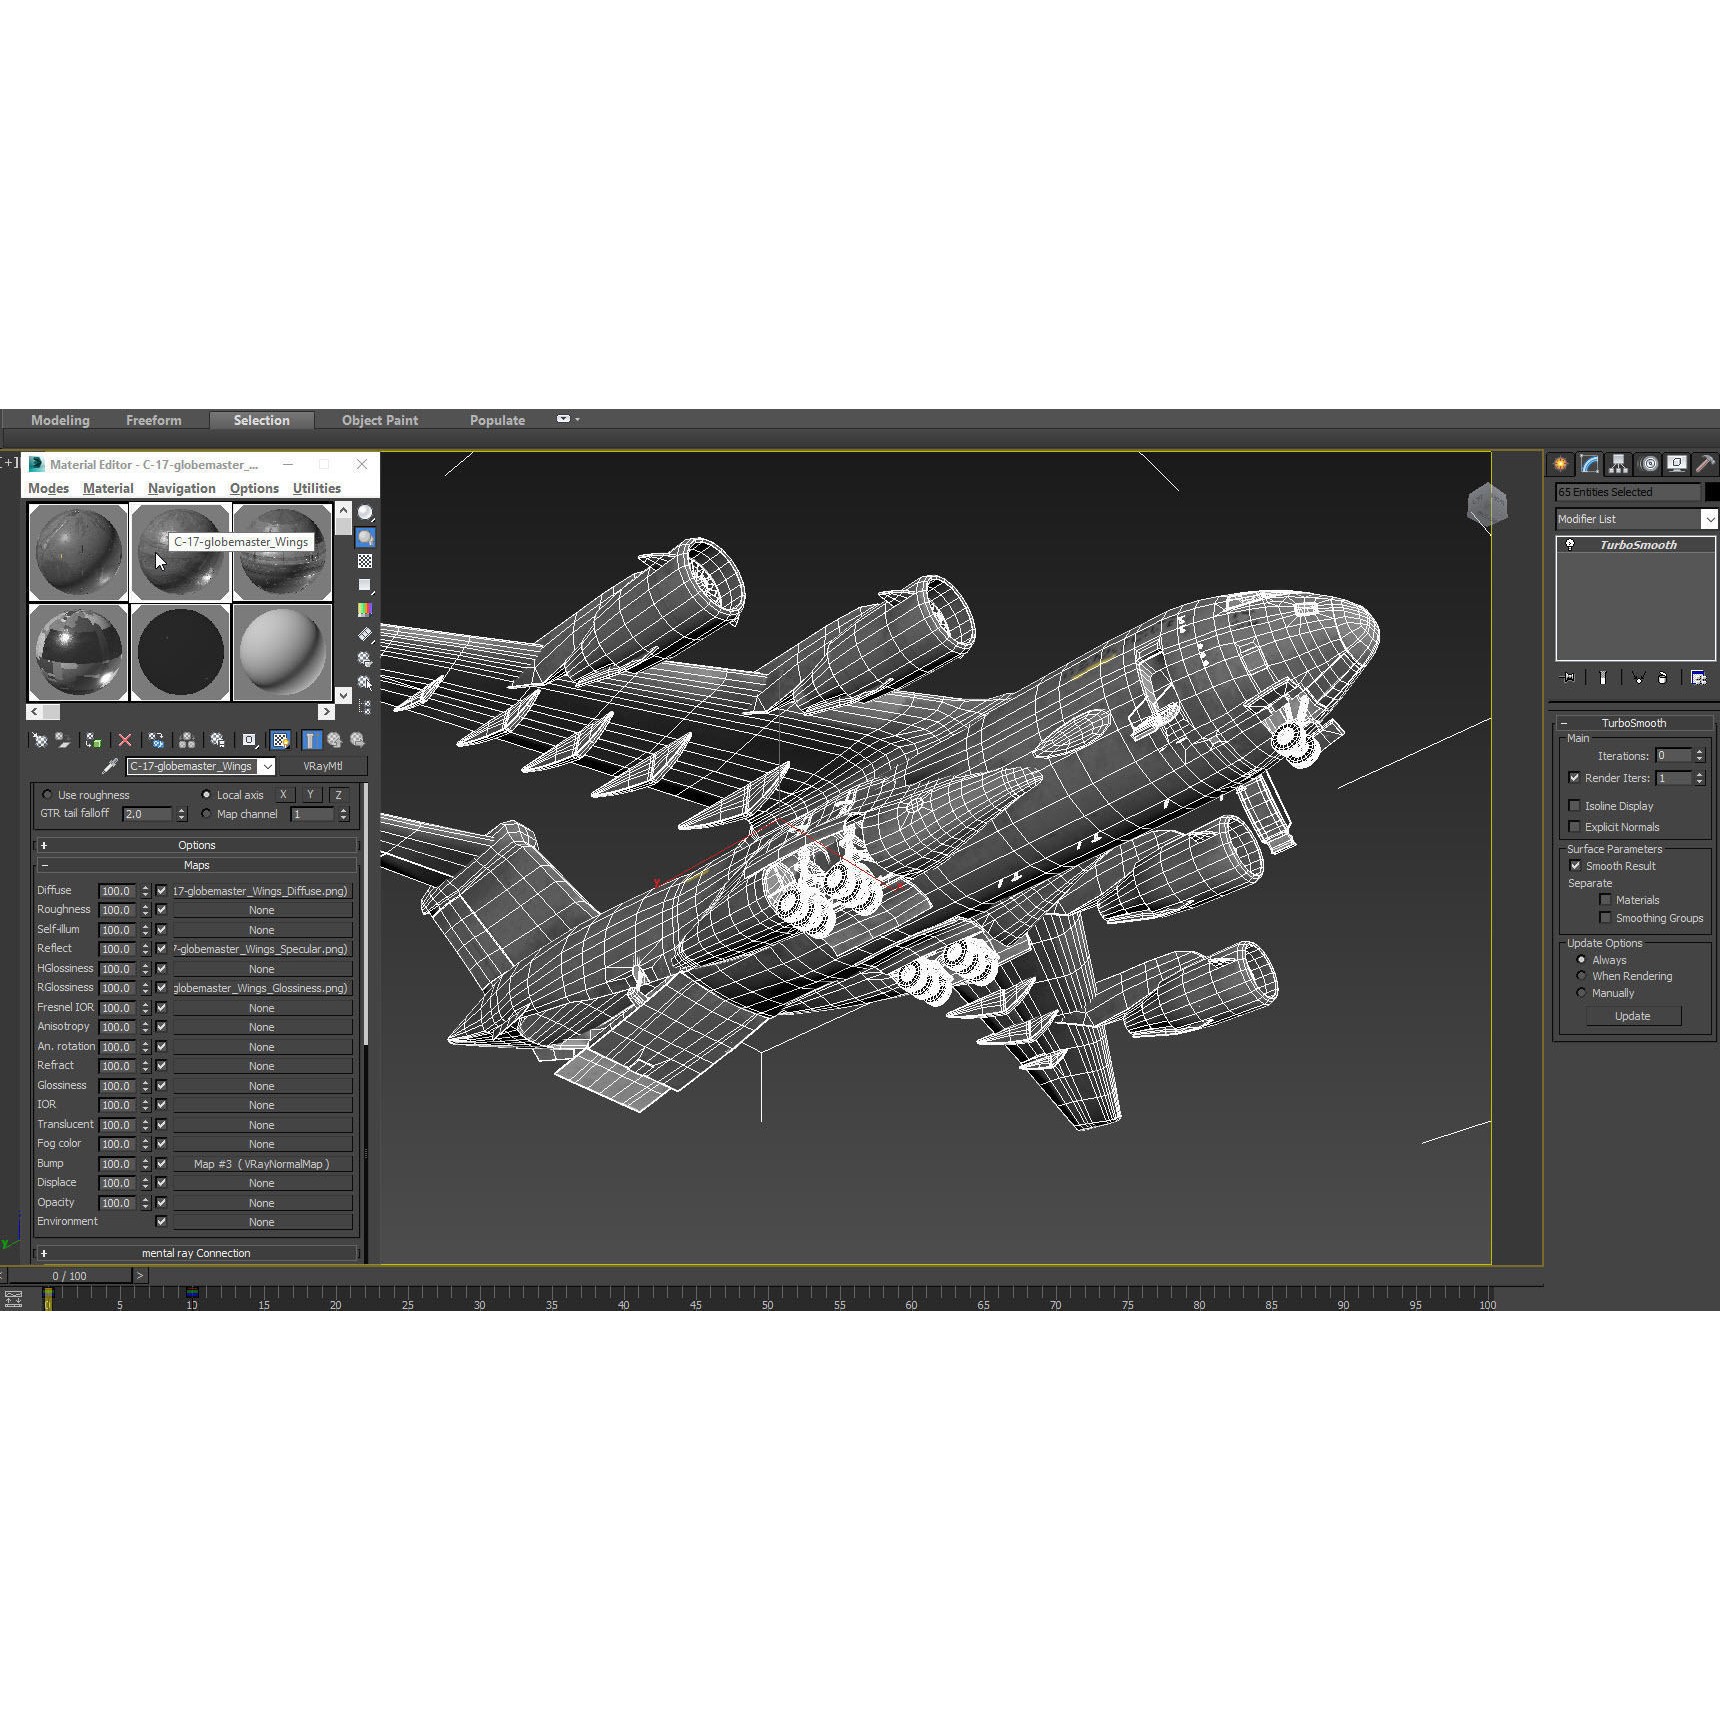Enable the Isoline Display checkbox
The height and width of the screenshot is (1720, 1720).
(1576, 806)
